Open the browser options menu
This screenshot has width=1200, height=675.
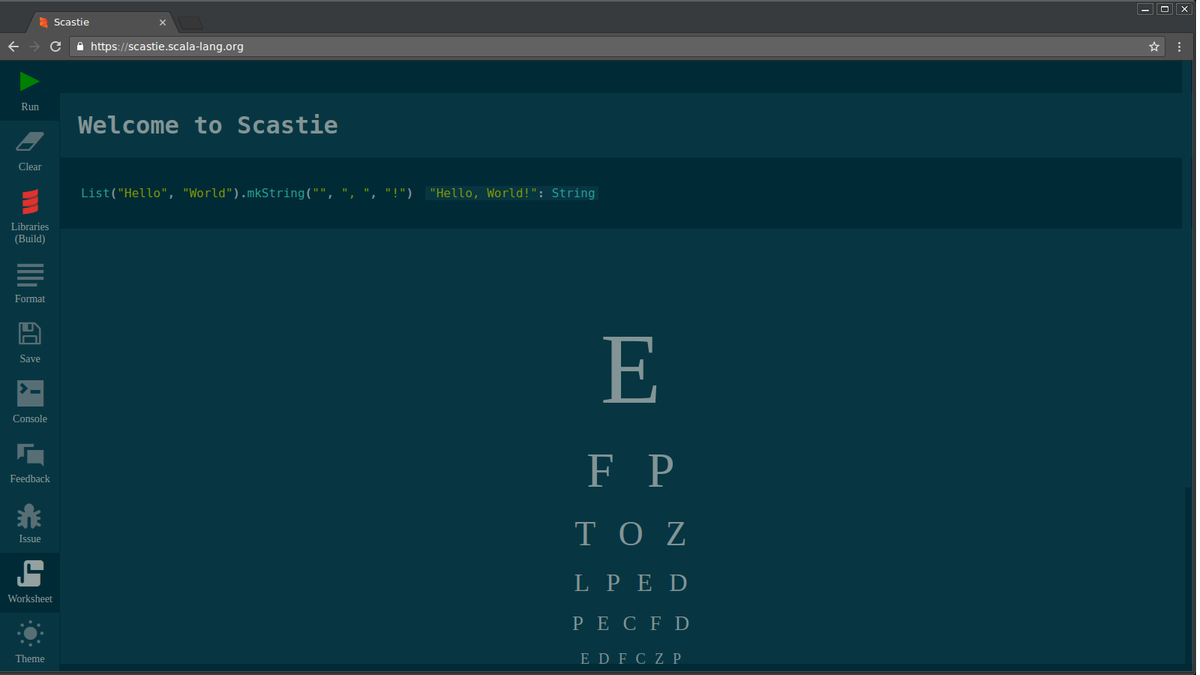click(1178, 46)
